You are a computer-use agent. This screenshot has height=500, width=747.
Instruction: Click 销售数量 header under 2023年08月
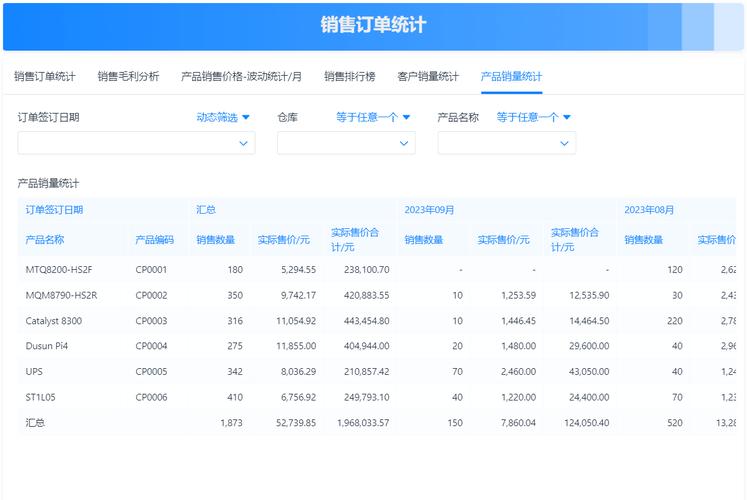click(x=644, y=240)
